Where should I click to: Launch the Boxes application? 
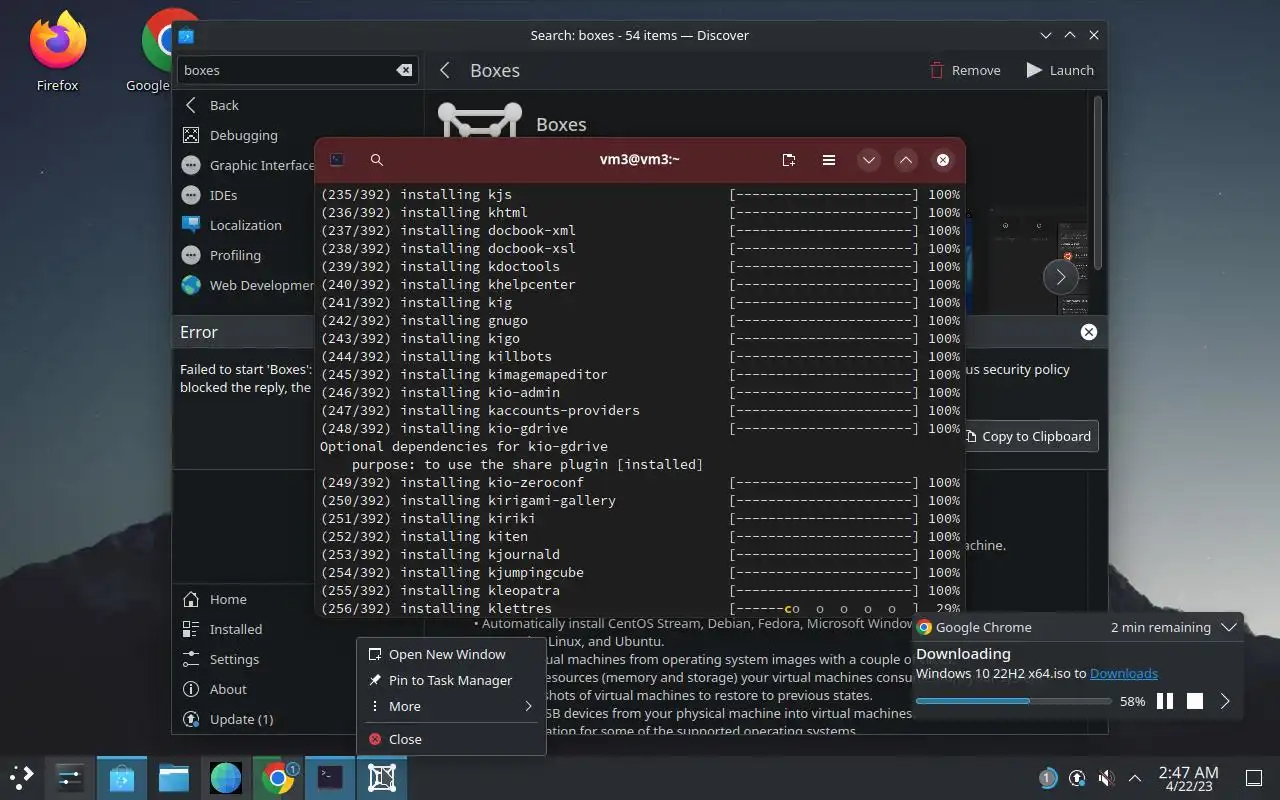tap(1060, 70)
